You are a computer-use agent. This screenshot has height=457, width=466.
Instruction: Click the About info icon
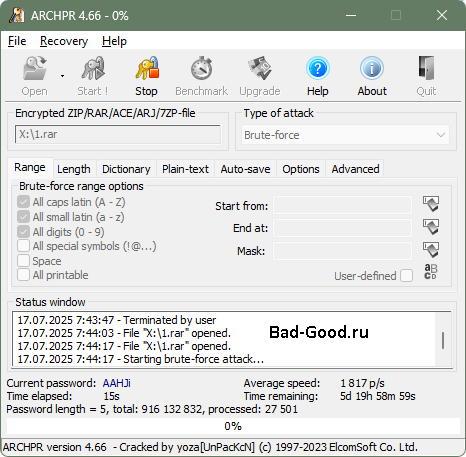372,68
